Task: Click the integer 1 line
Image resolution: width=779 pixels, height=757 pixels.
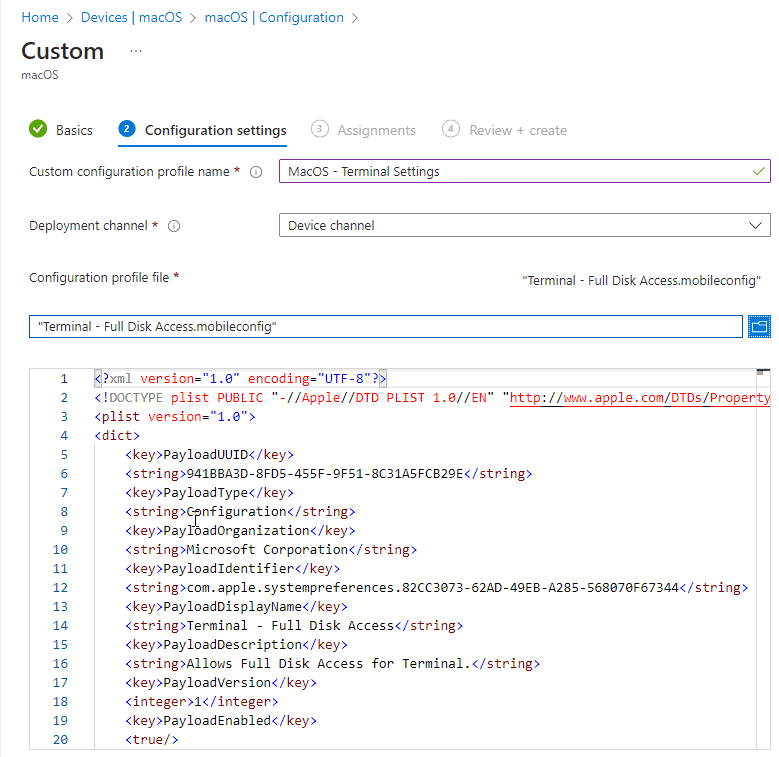Action: [x=202, y=702]
